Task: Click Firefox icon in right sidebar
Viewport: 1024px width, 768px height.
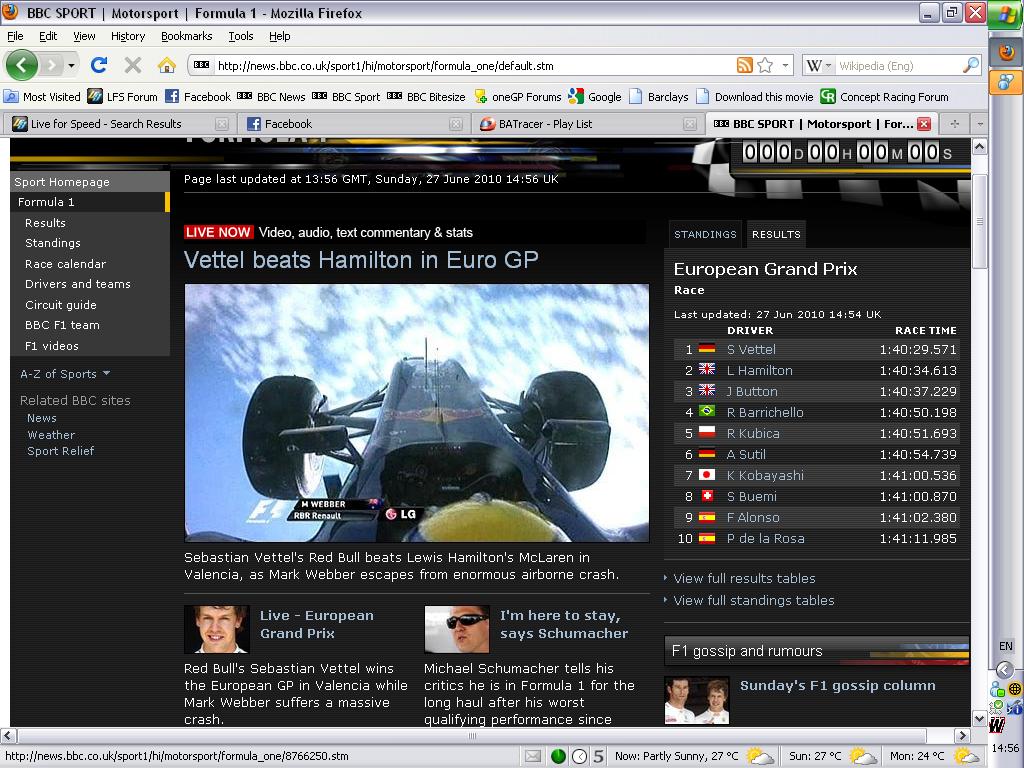Action: point(1006,52)
